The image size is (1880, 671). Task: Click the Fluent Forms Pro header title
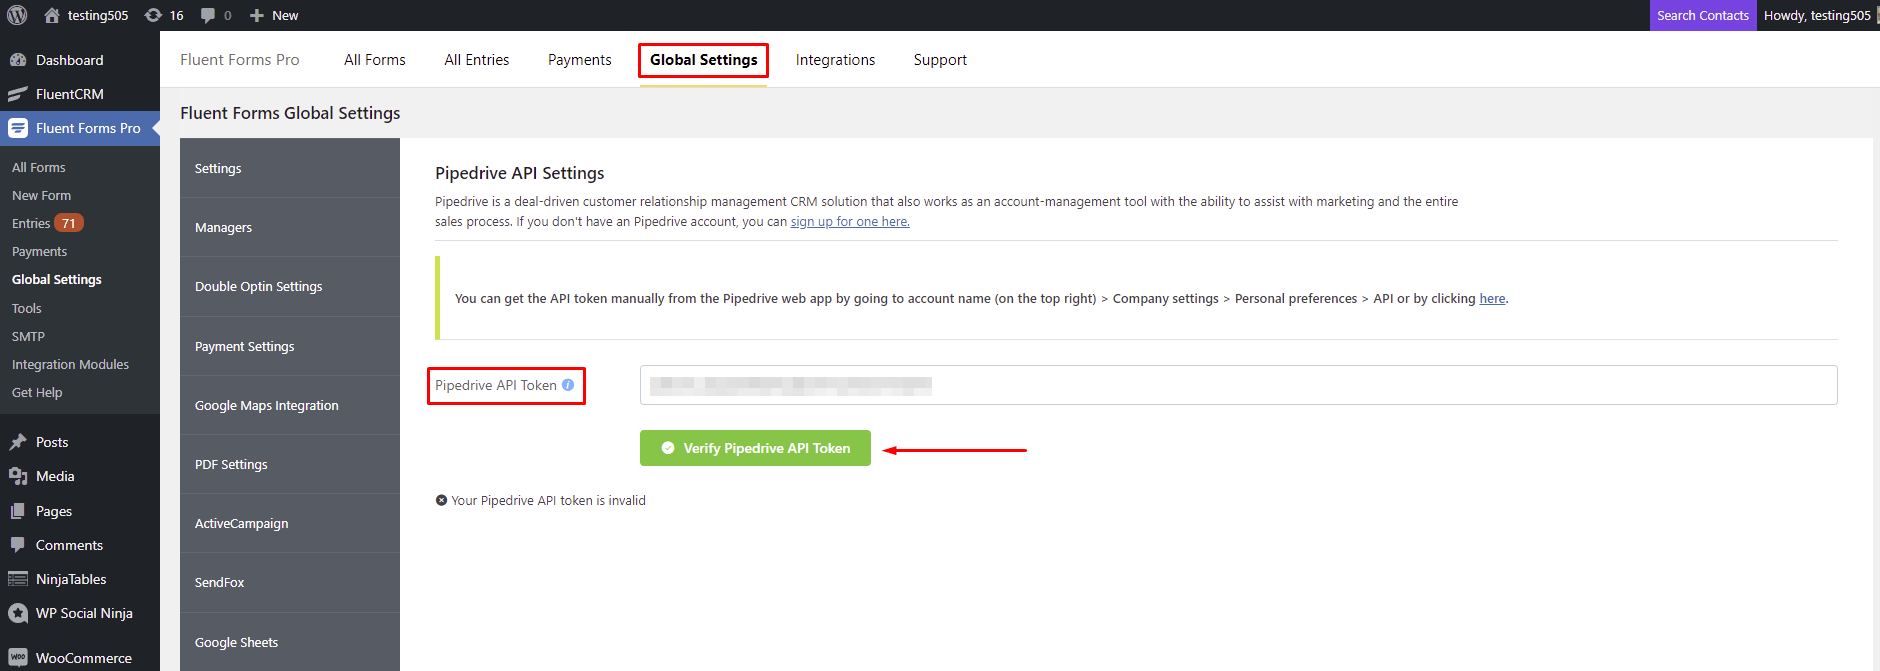click(240, 60)
